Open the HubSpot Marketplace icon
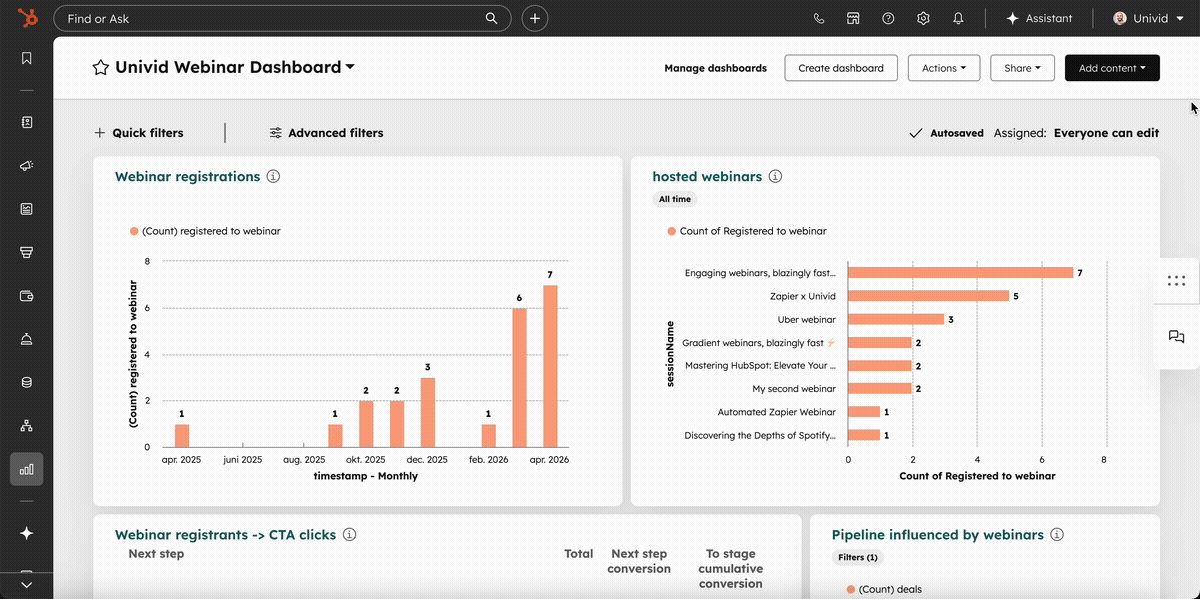Screen dimensions: 1200x599 [853, 17]
